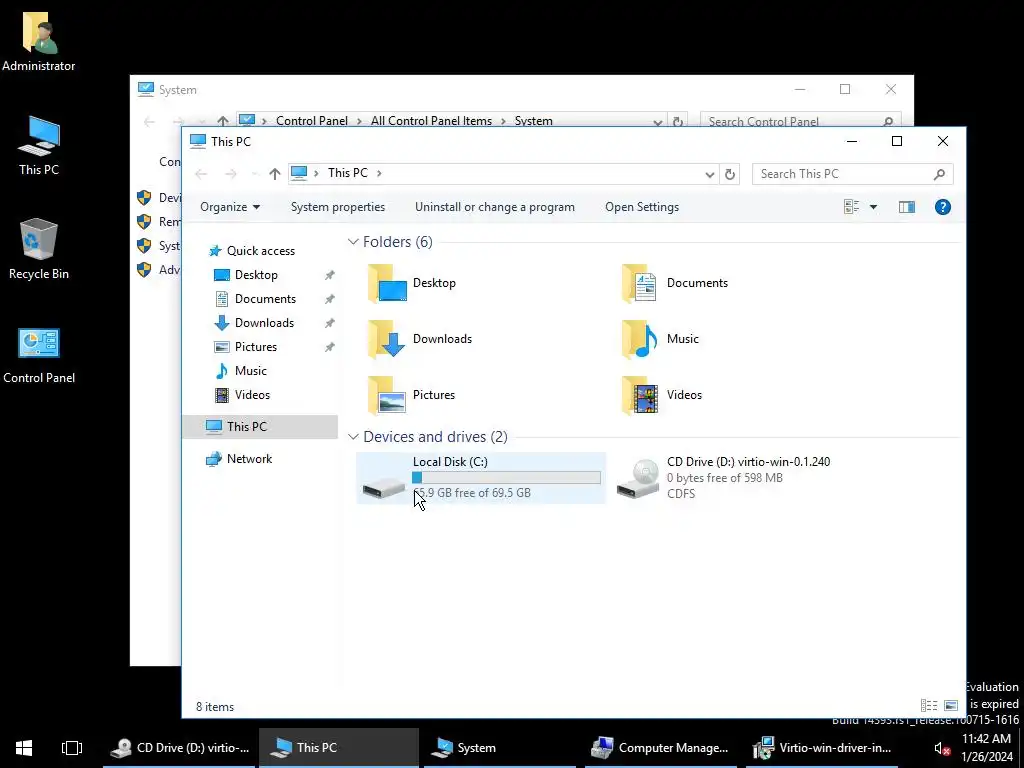Screen dimensions: 1024x768
Task: Open the Documents folder in the Folders group
Action: coord(675,283)
